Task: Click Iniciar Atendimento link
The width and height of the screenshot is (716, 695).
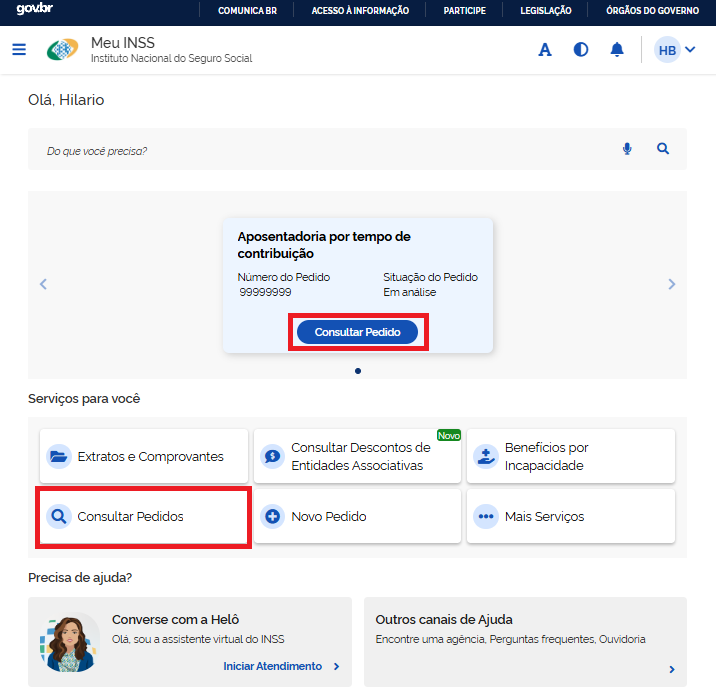Action: (x=272, y=666)
